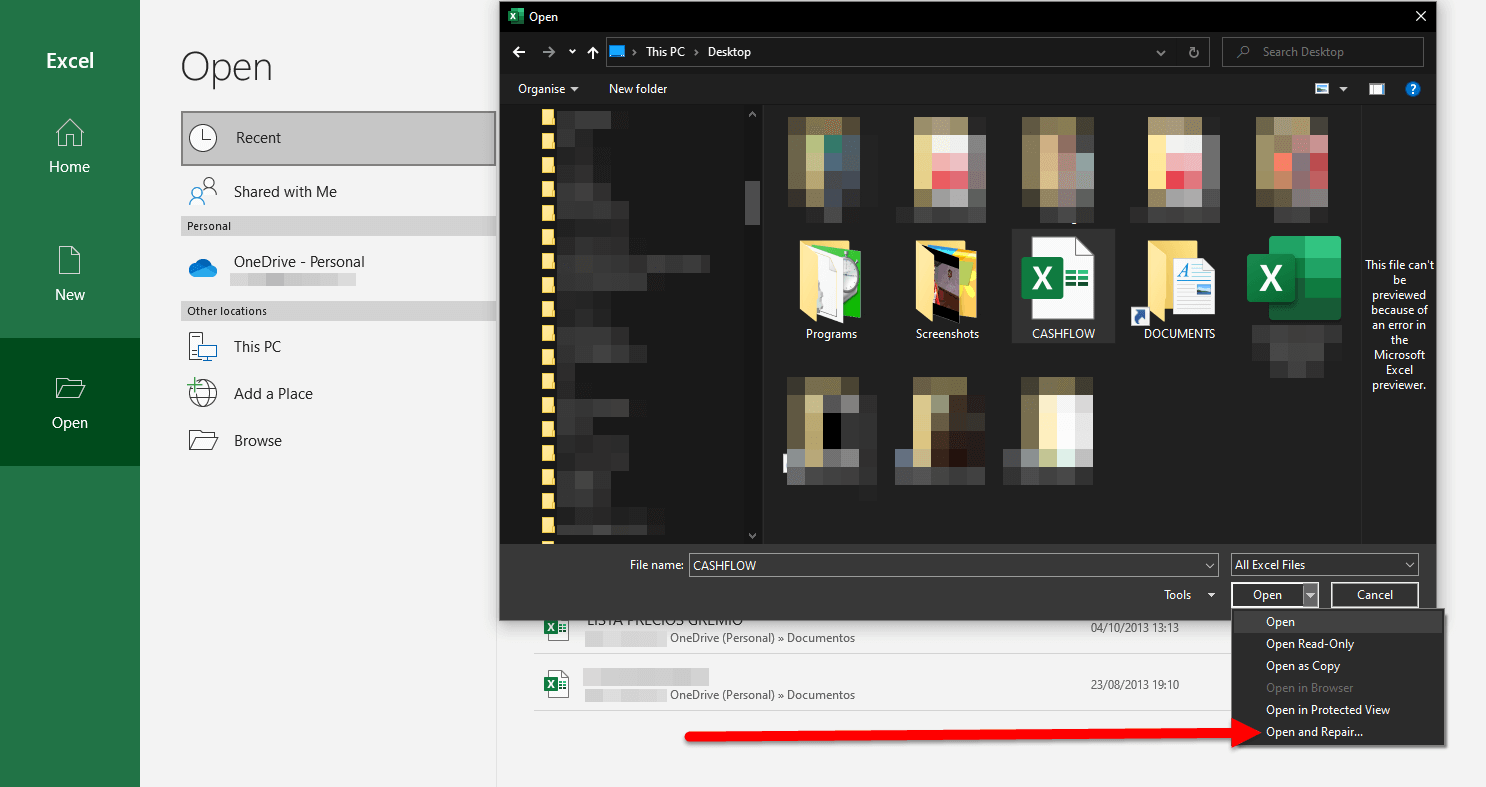Open the Home section in Excel sidebar

coord(69,146)
